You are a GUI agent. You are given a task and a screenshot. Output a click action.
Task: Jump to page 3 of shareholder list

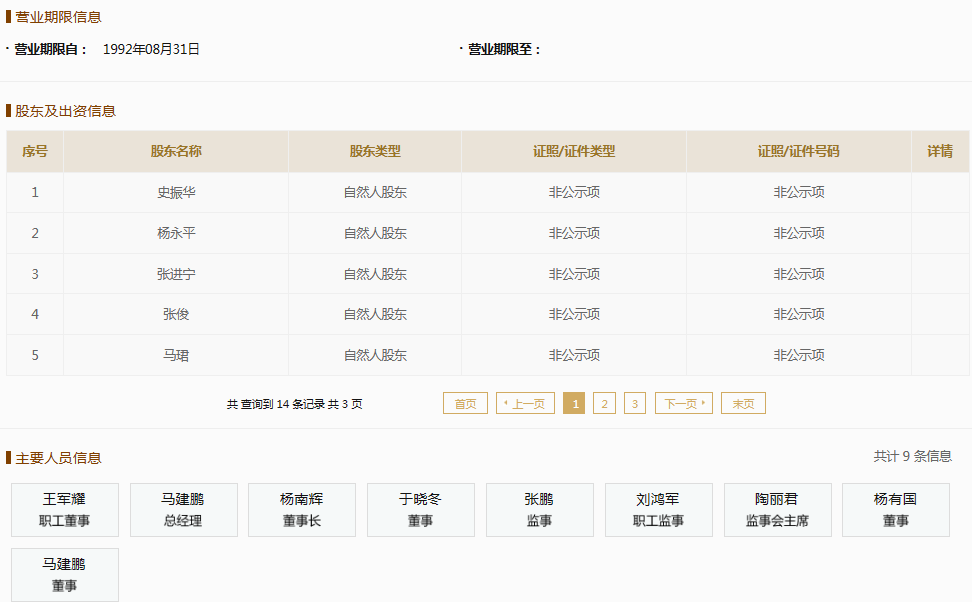tap(635, 404)
